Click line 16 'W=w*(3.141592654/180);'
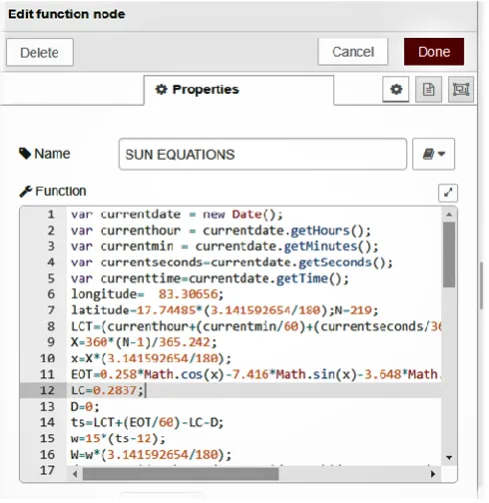Screen dimensions: 489x503 (151, 455)
